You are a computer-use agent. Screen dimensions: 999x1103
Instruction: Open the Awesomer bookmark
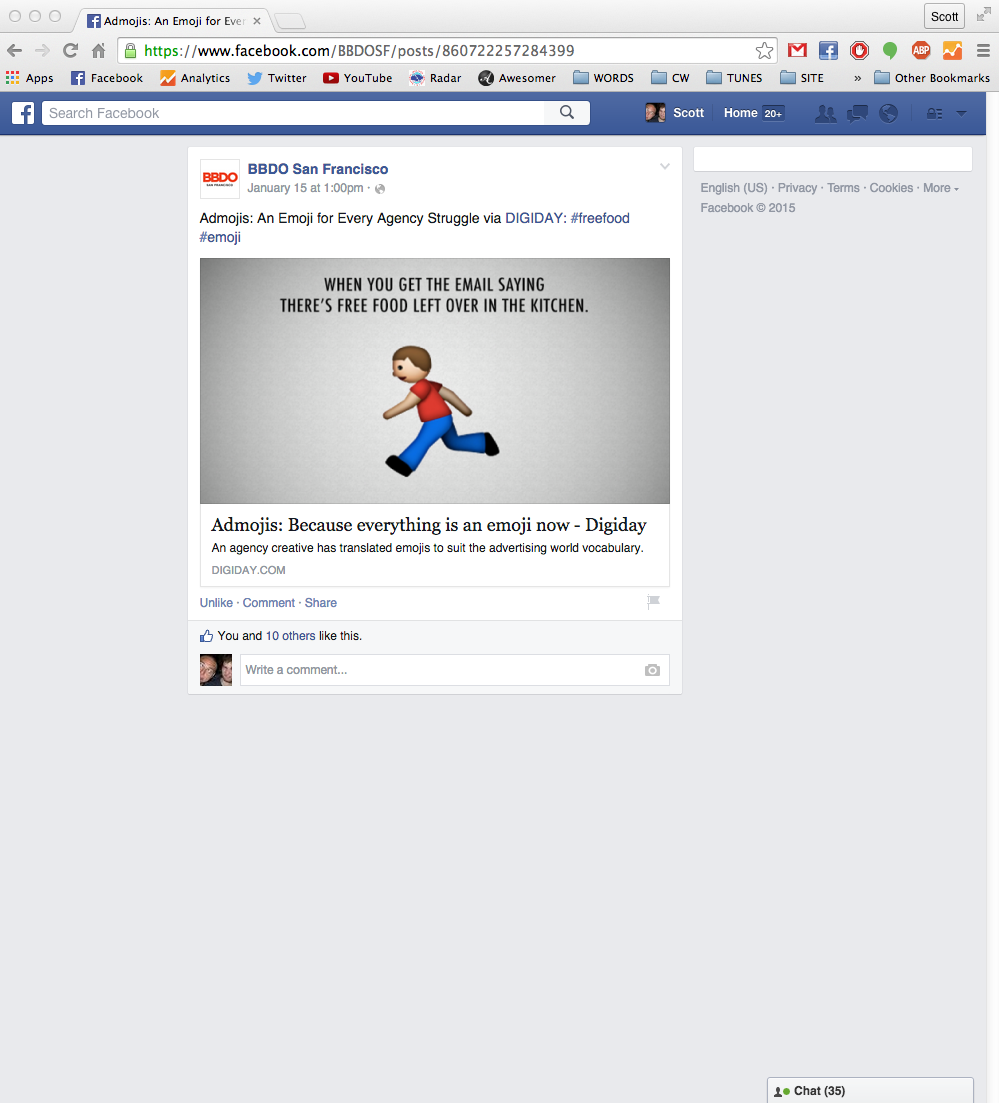[x=517, y=78]
